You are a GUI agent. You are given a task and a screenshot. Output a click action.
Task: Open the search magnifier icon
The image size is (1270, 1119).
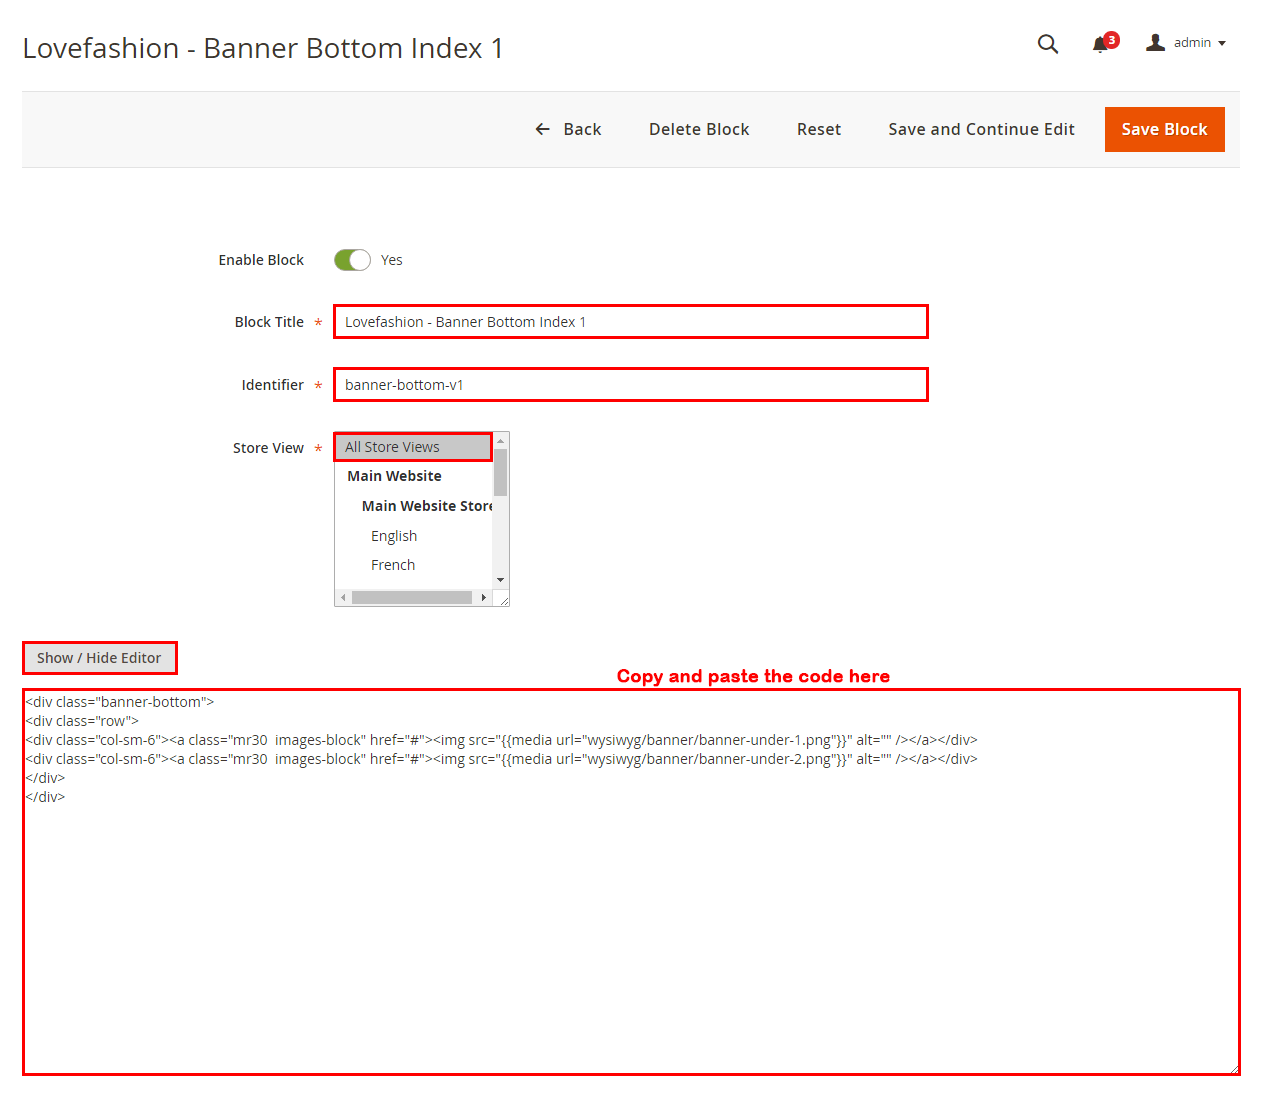[1047, 44]
